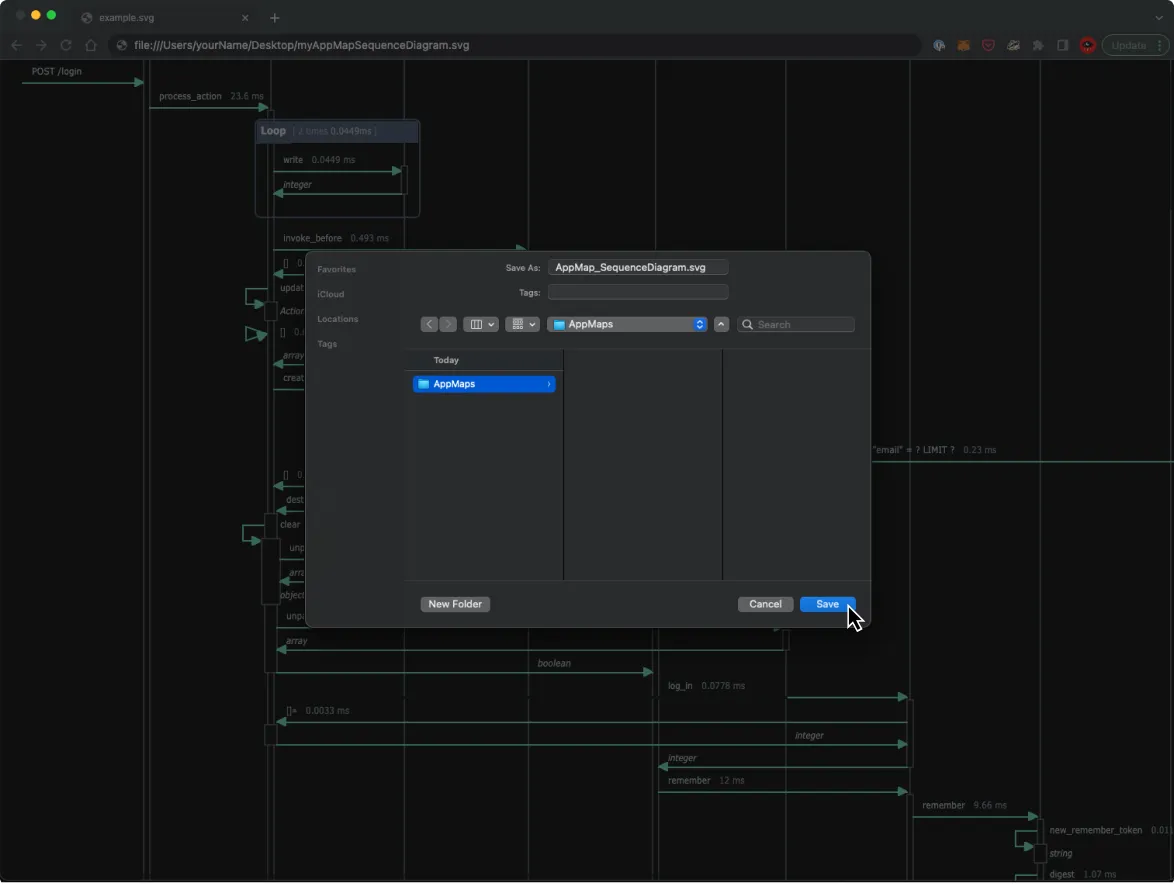Open the red profile avatar icon

click(1088, 45)
